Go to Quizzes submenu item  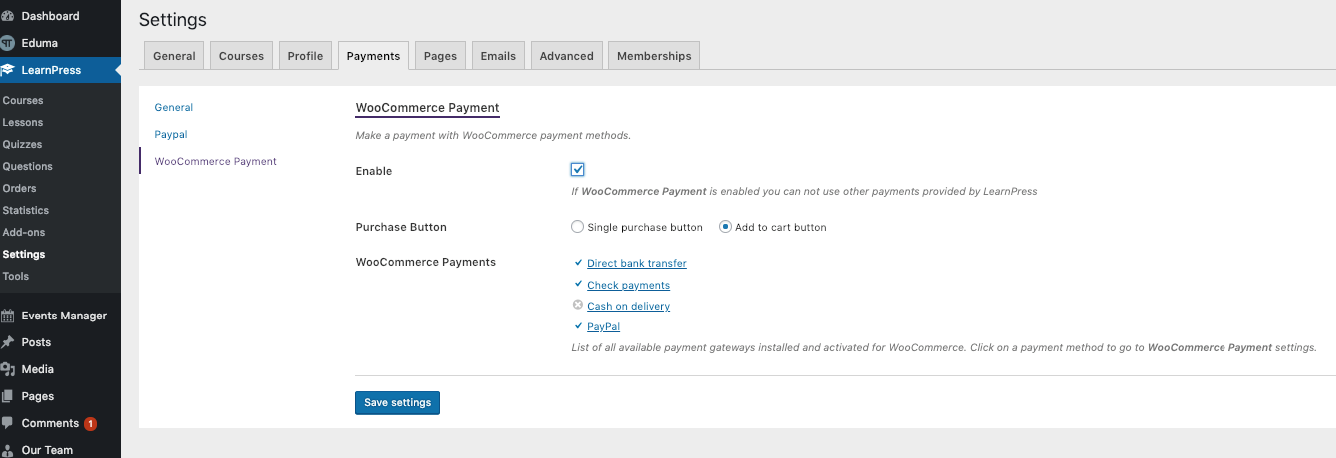tap(23, 144)
